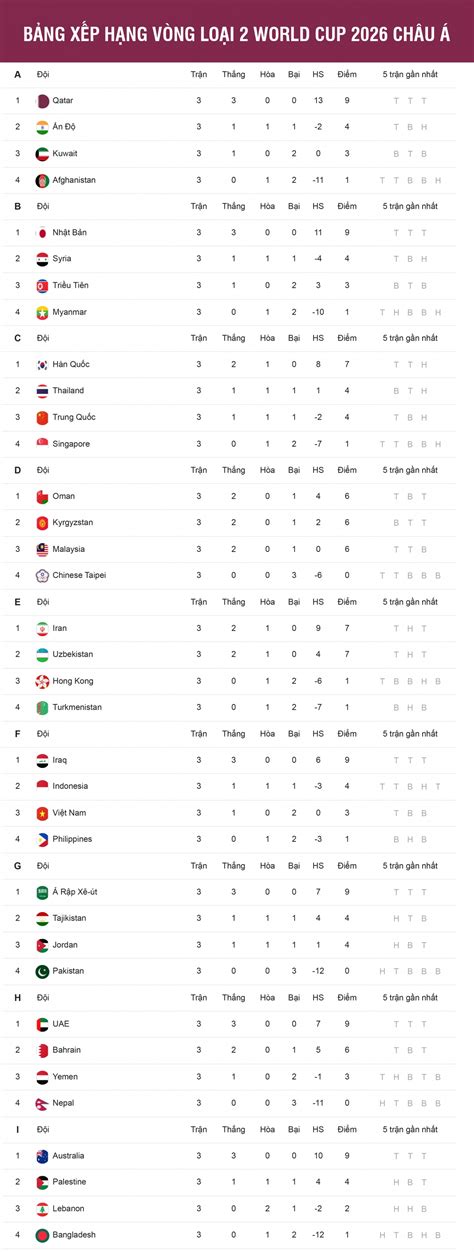The image size is (474, 1252).
Task: Click the Indonesia flag icon
Action: 42,786
